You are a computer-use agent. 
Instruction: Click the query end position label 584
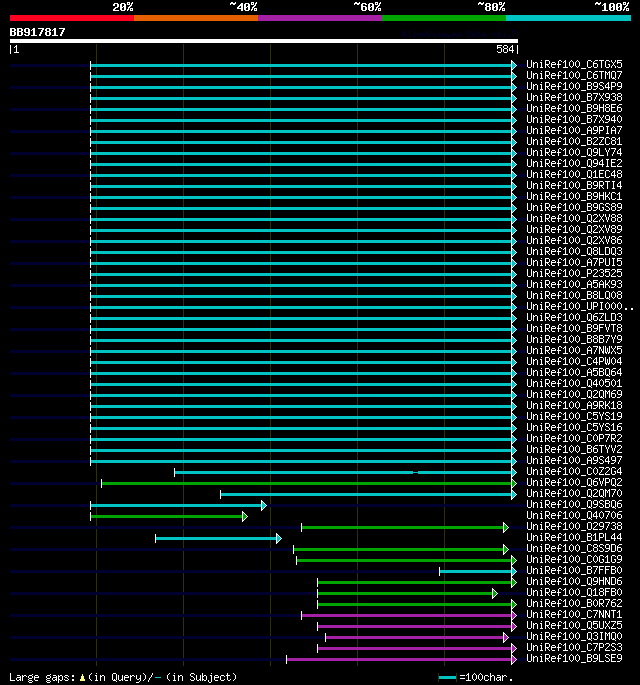pos(505,49)
